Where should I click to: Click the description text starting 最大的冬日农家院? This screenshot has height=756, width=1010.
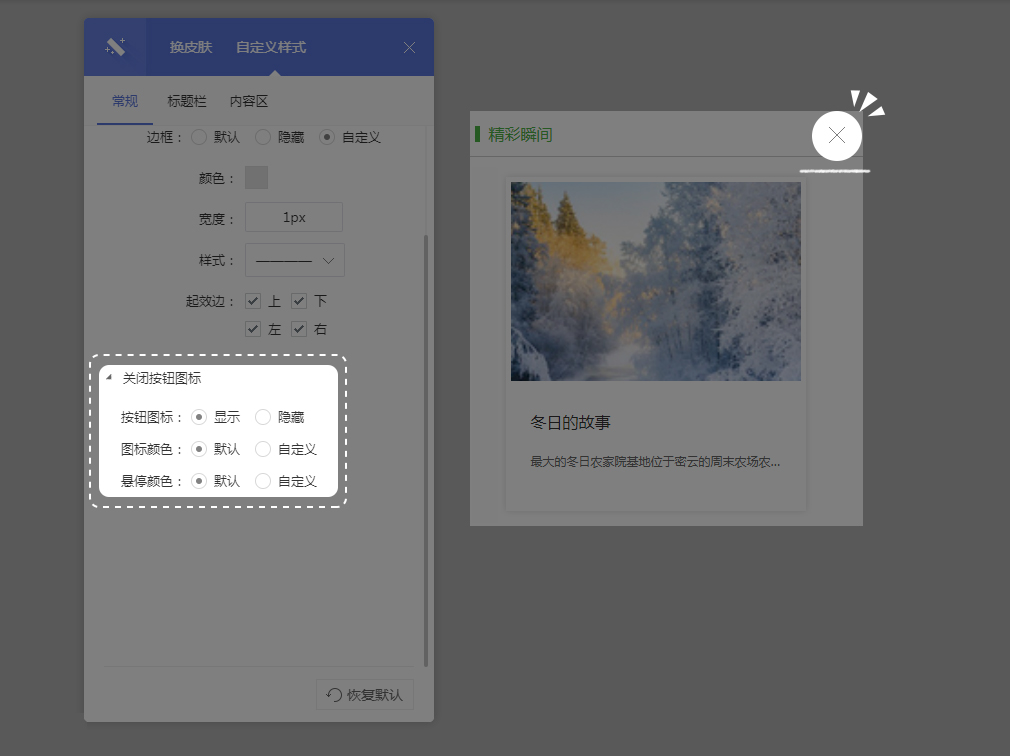coord(655,462)
